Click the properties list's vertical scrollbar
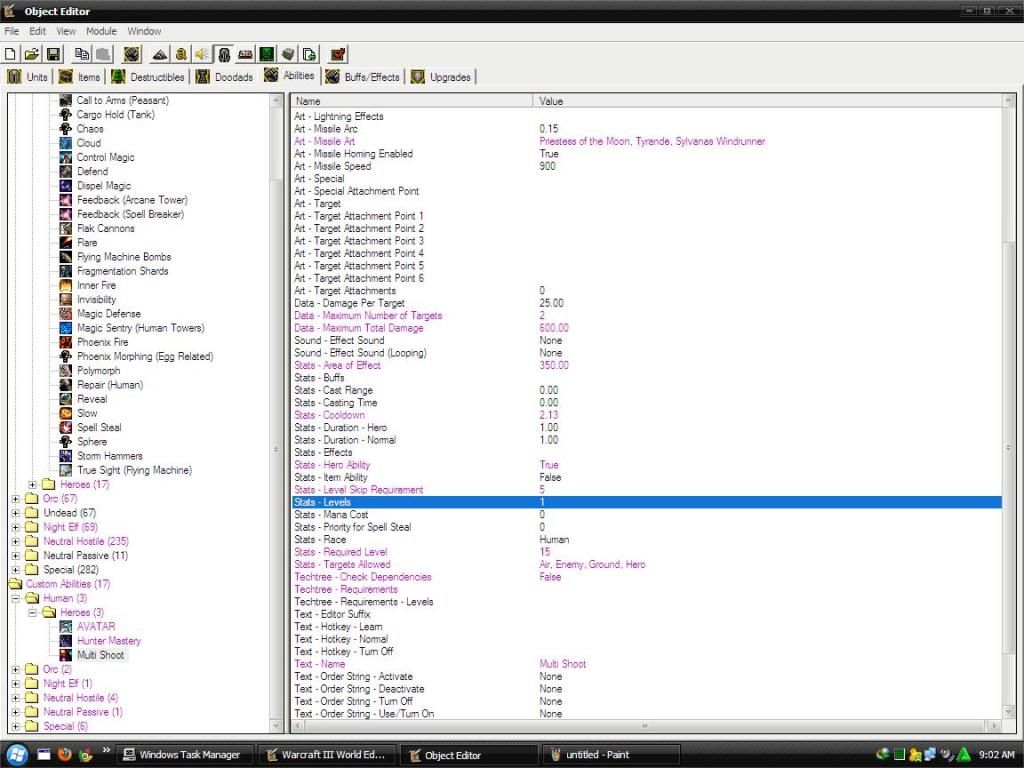This screenshot has height=768, width=1024. coord(1009,407)
